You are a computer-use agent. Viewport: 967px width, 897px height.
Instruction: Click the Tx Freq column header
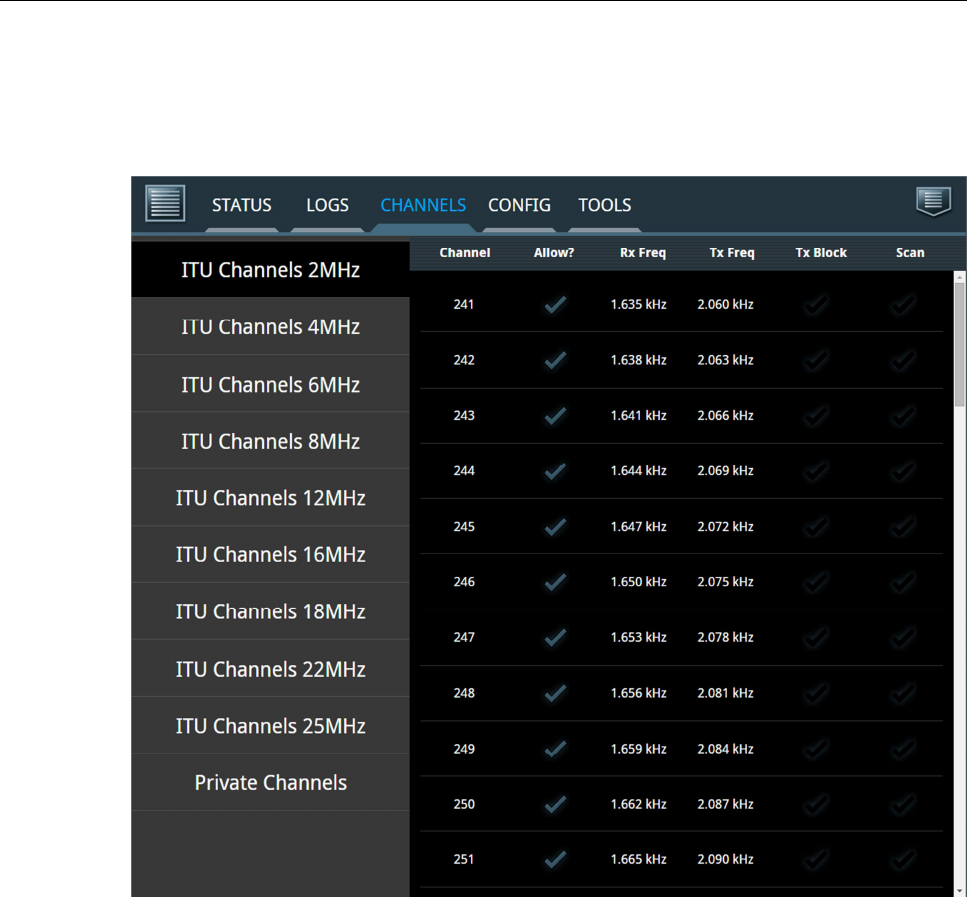(732, 252)
